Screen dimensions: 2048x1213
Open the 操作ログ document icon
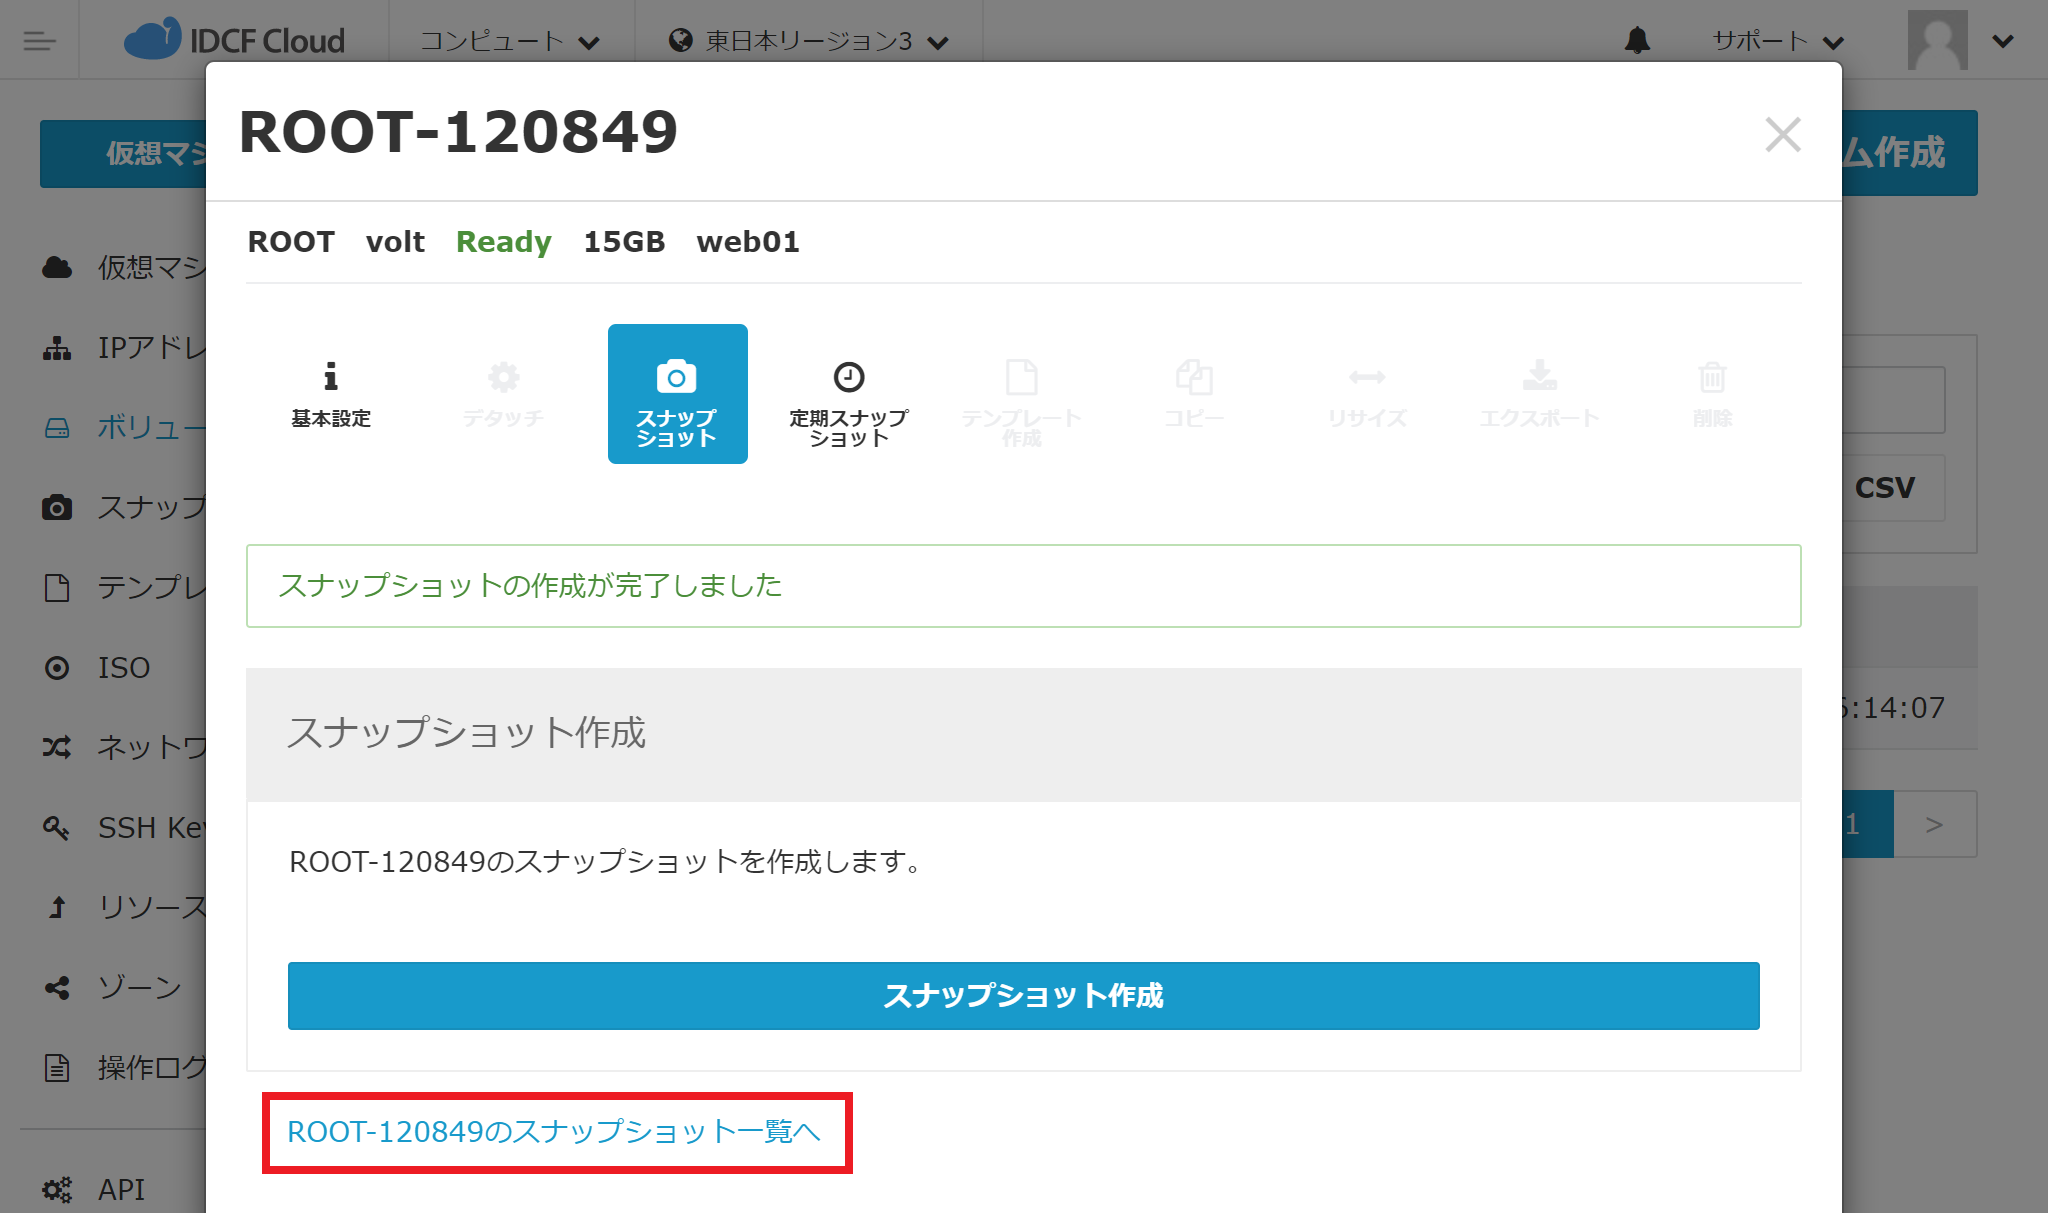(x=57, y=1068)
